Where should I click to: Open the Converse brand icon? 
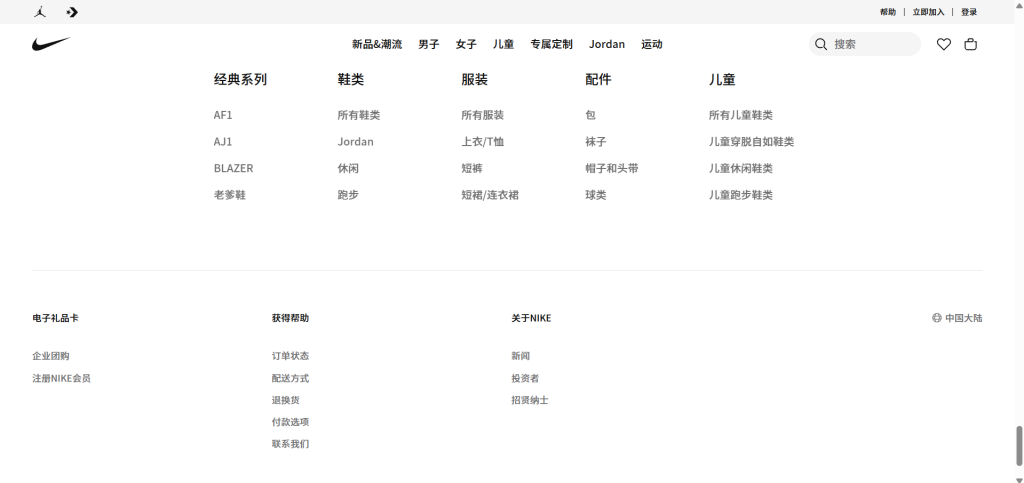point(72,12)
